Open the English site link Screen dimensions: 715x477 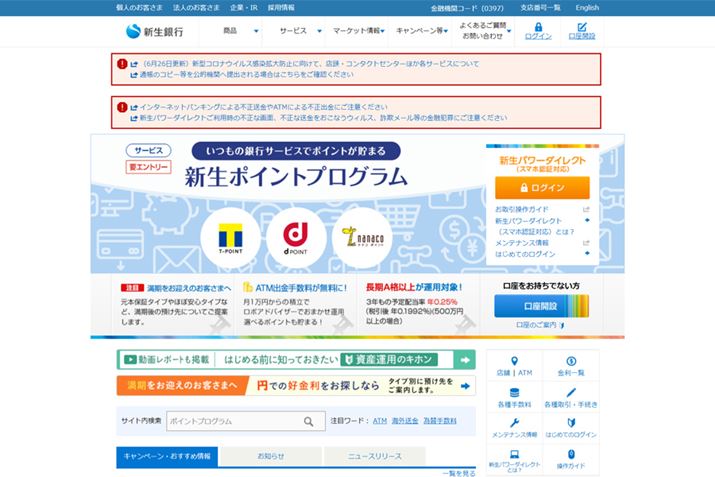coord(587,8)
